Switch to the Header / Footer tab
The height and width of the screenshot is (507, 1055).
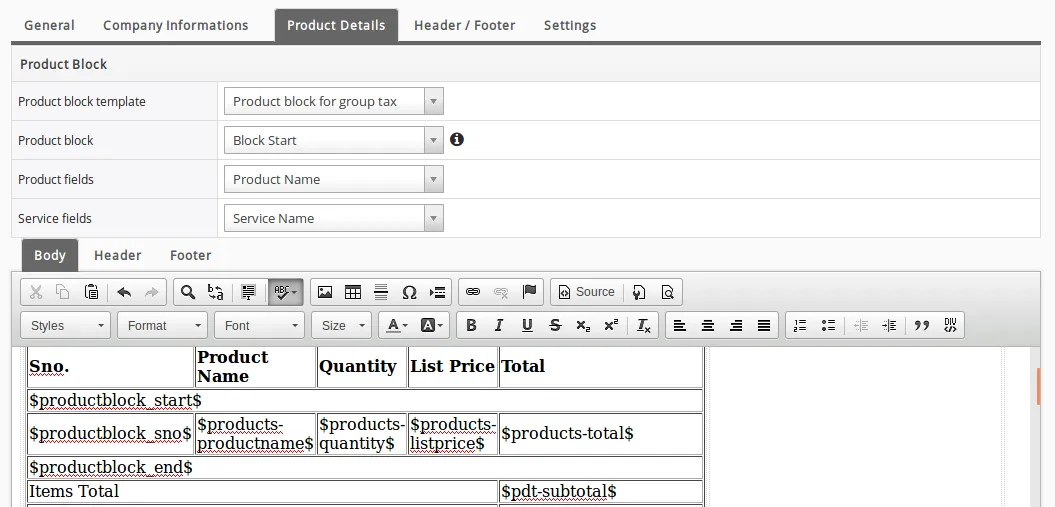464,25
